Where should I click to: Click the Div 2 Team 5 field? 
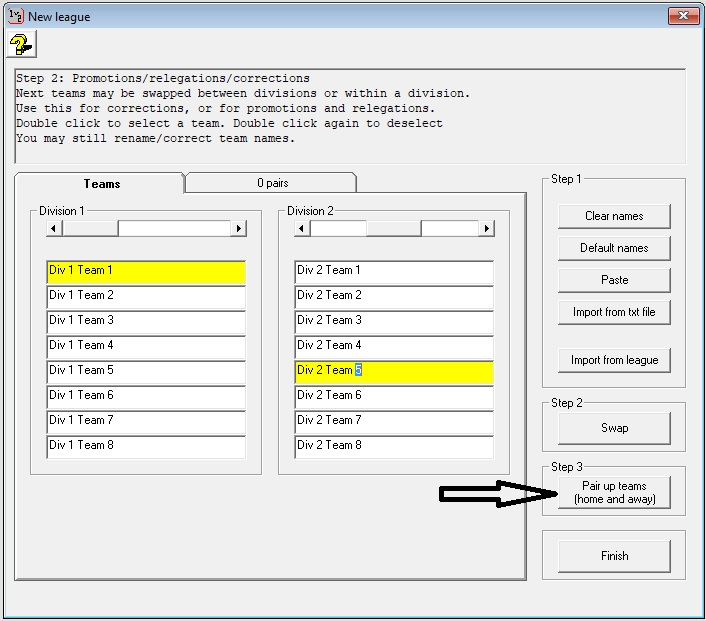click(x=394, y=371)
